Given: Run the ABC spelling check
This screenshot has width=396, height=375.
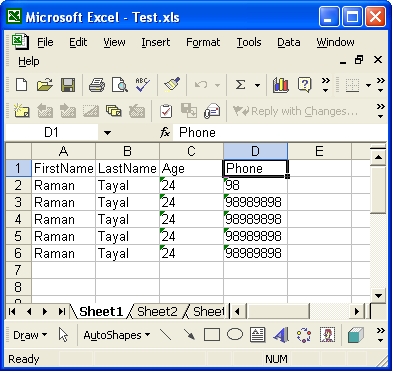Looking at the screenshot, I should point(142,85).
